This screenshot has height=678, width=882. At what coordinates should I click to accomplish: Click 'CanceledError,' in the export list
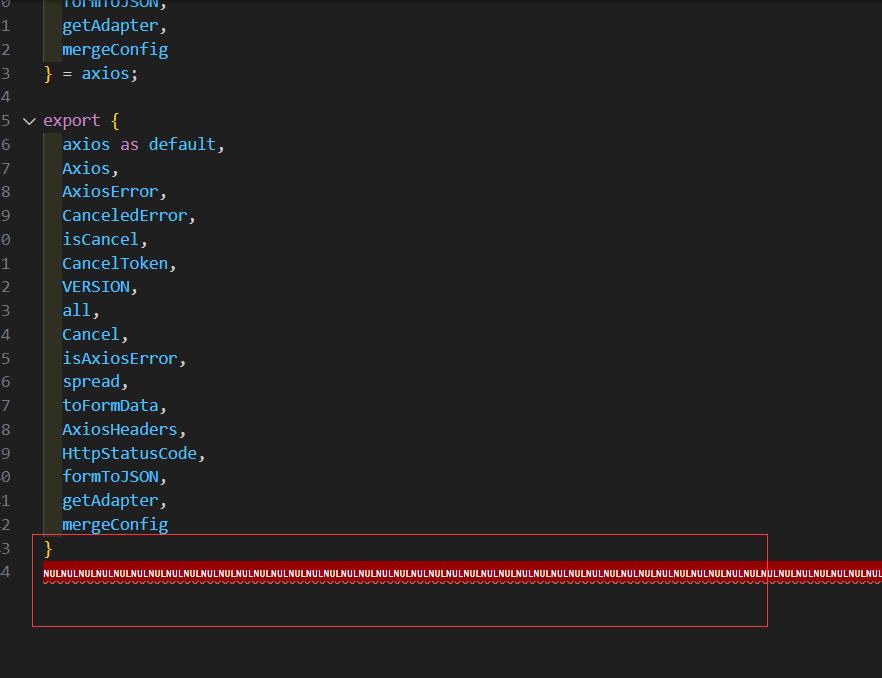click(x=129, y=215)
